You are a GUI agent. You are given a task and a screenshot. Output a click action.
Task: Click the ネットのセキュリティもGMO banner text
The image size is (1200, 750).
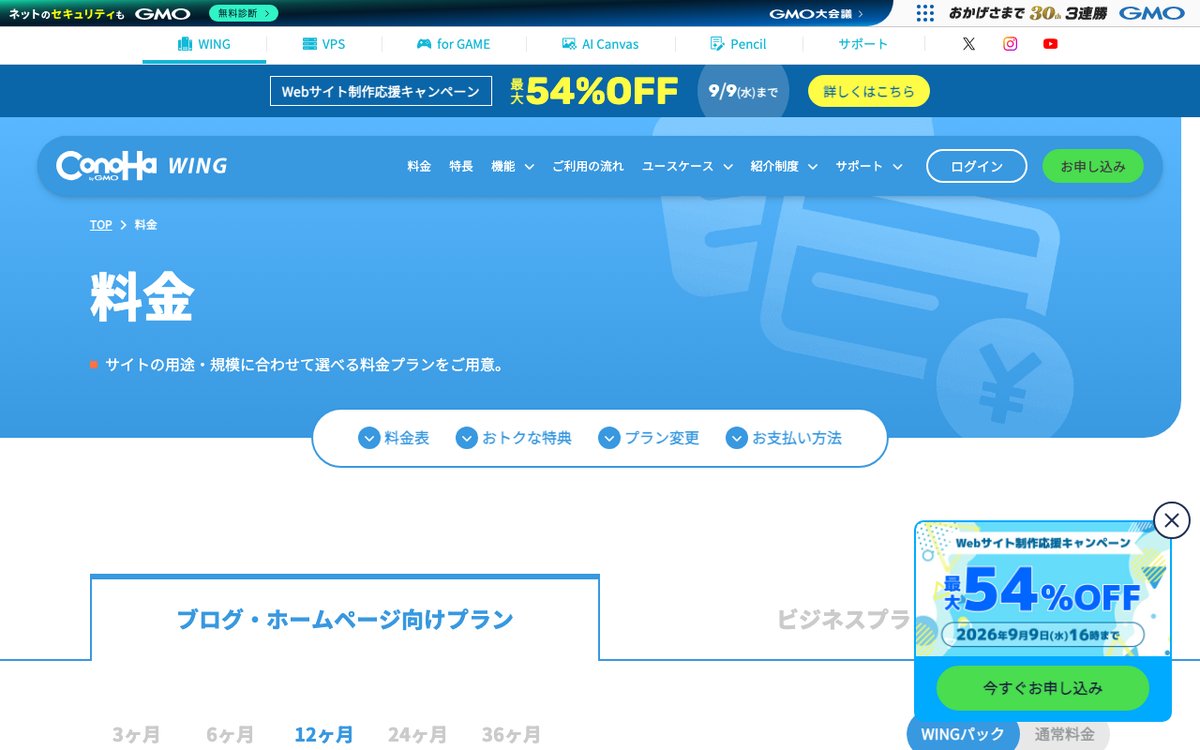click(x=99, y=13)
